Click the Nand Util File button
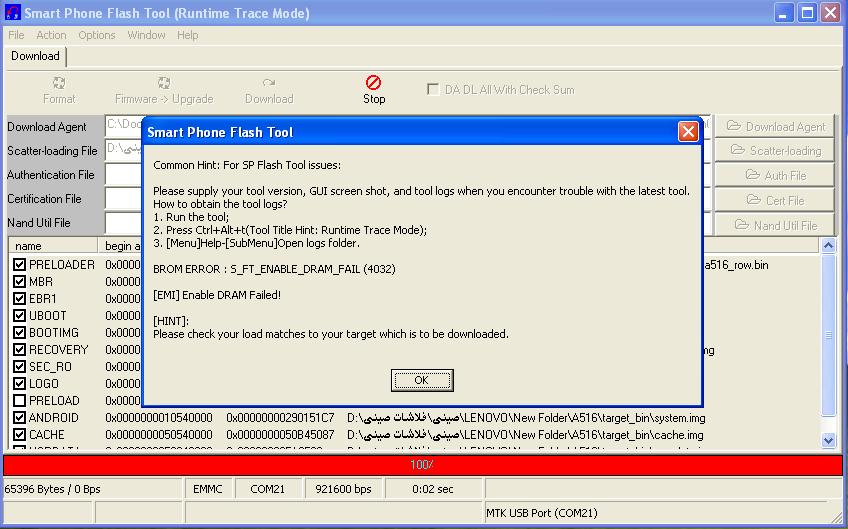 775,225
